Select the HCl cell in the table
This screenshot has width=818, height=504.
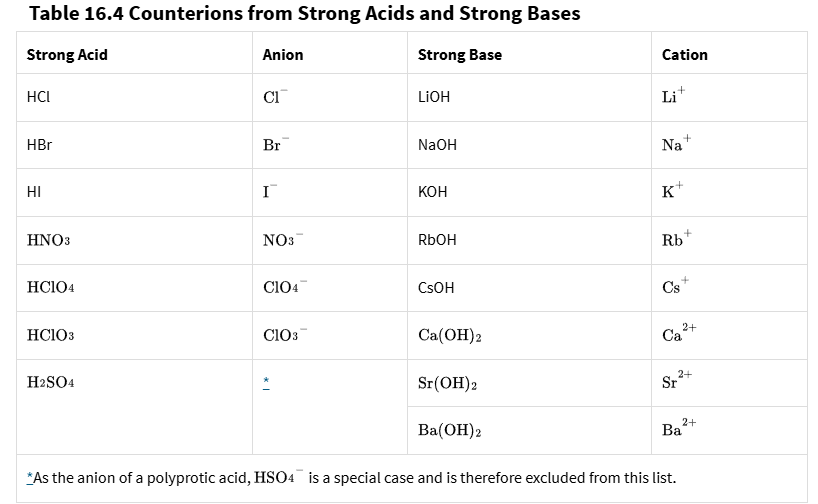pyautogui.click(x=39, y=97)
